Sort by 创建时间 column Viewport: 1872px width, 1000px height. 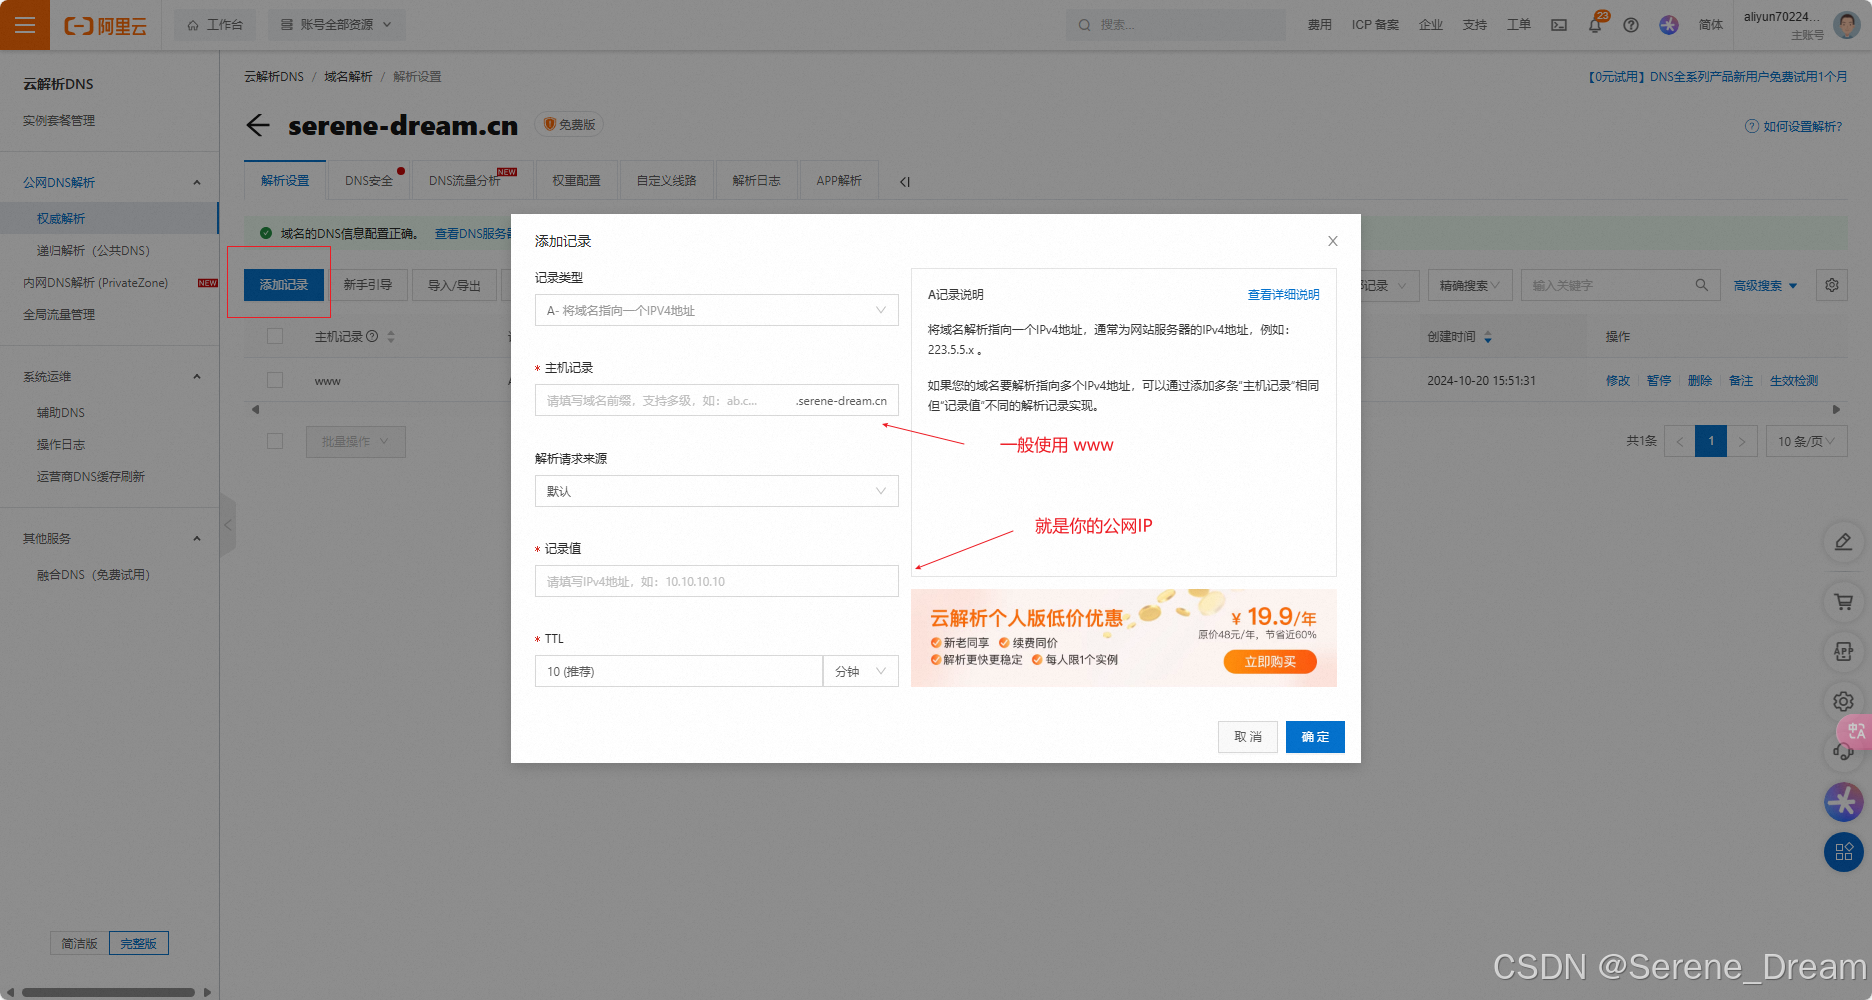[1488, 337]
